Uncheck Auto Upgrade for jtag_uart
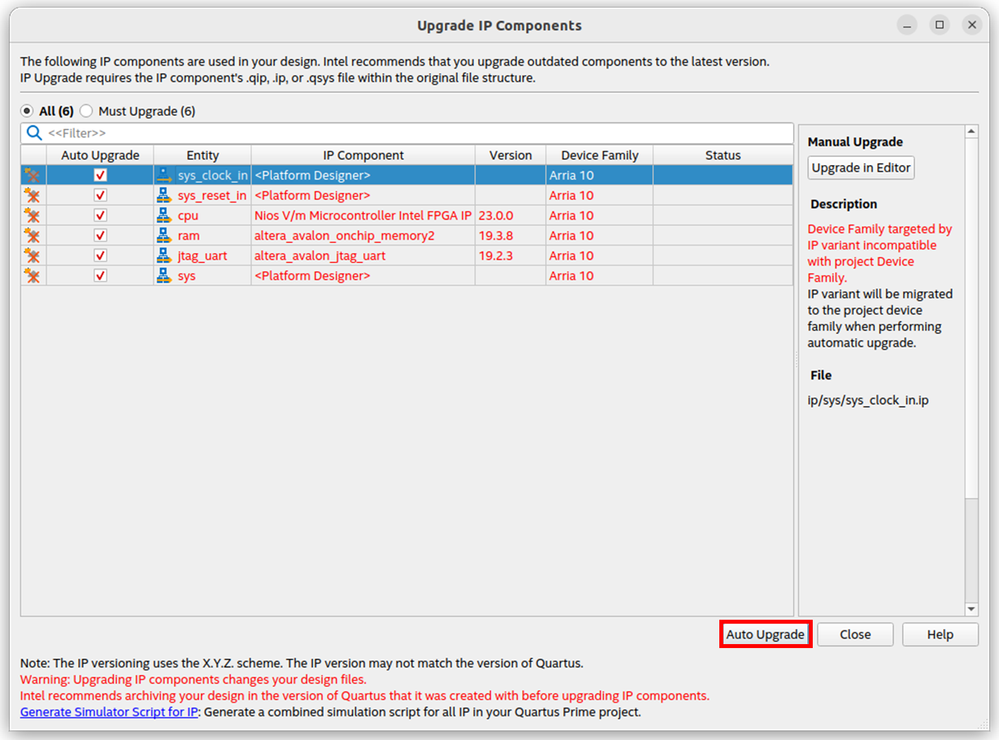The width and height of the screenshot is (999, 740). click(100, 256)
